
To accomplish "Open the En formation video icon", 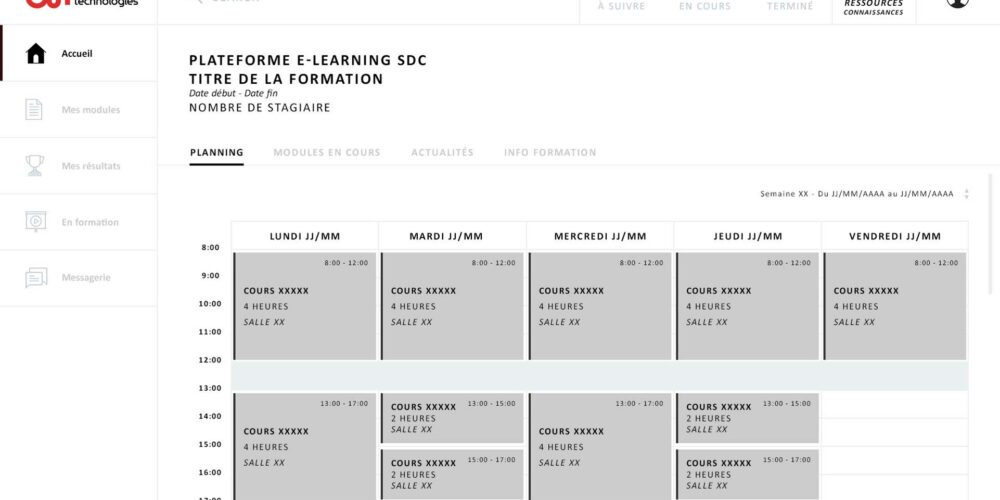I will coord(35,222).
